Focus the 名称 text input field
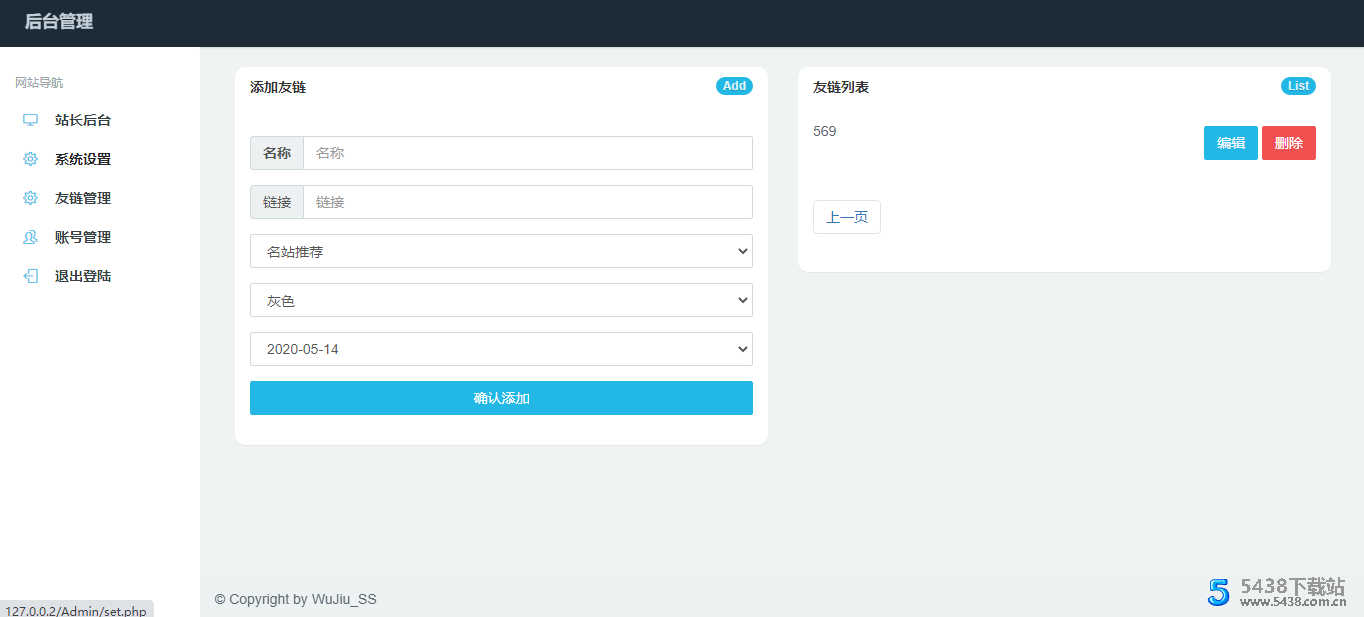 [x=527, y=153]
